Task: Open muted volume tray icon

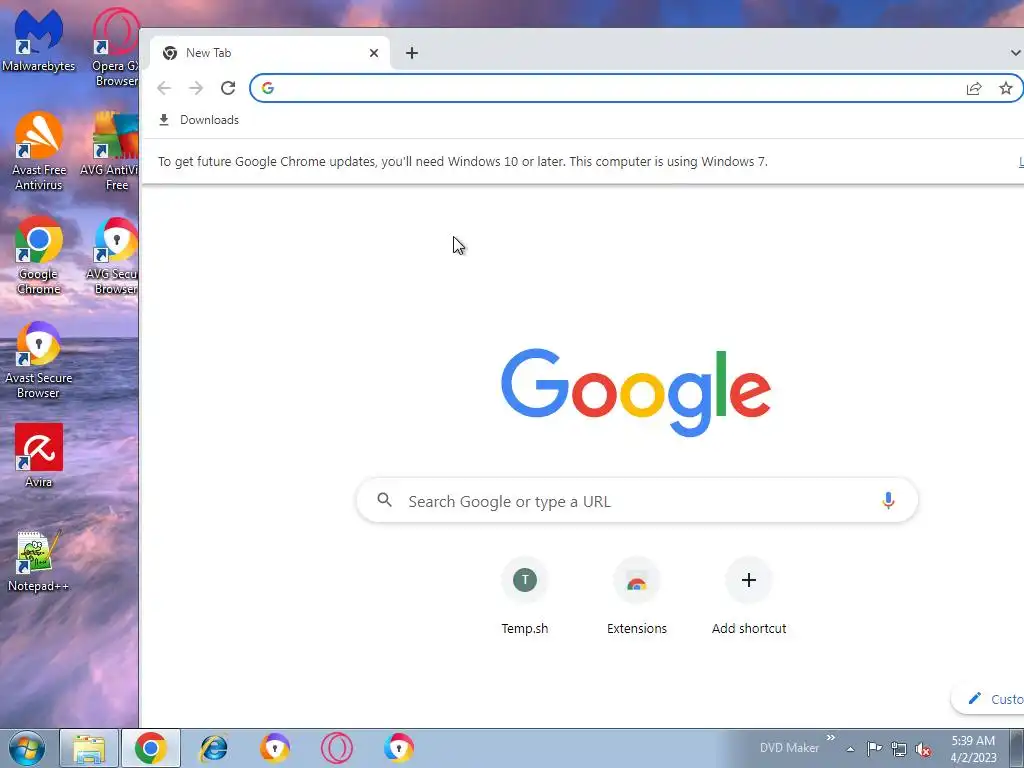Action: tap(923, 749)
